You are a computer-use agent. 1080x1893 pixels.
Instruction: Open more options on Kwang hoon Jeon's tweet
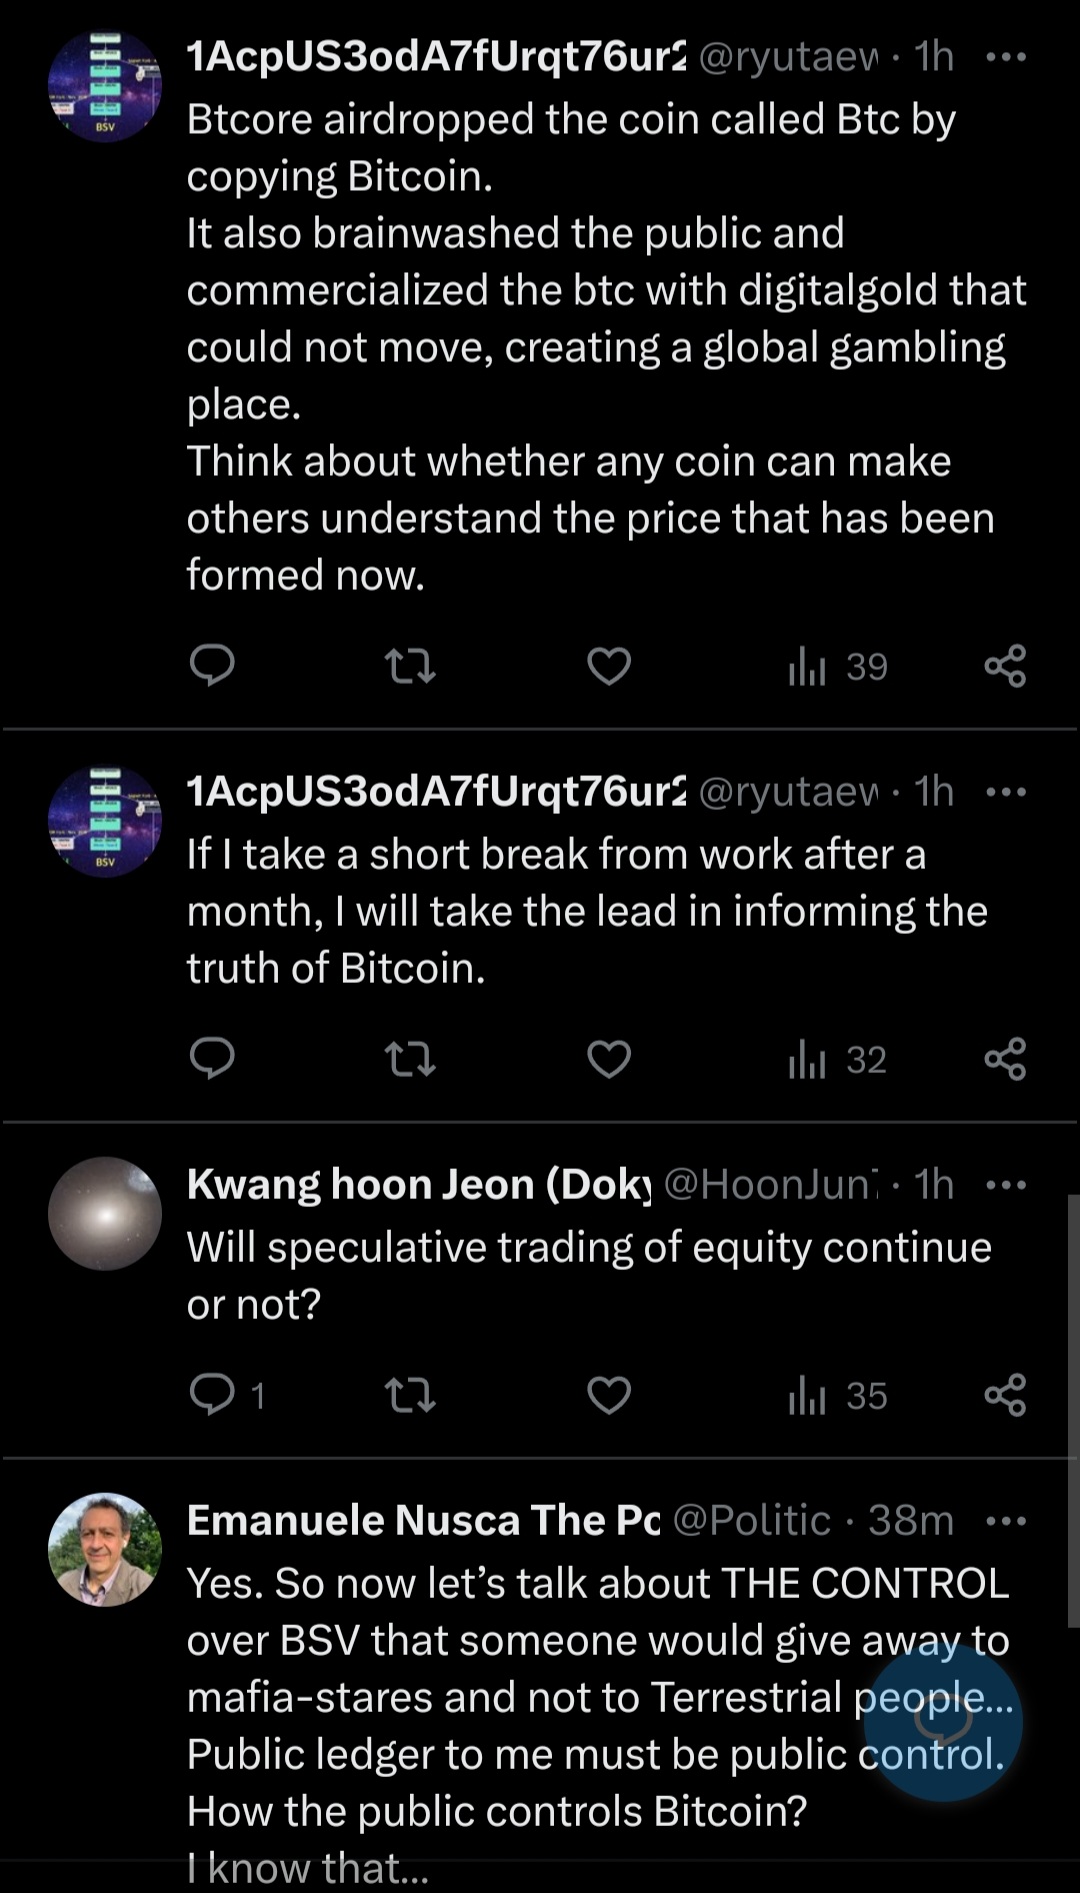coord(1005,1185)
